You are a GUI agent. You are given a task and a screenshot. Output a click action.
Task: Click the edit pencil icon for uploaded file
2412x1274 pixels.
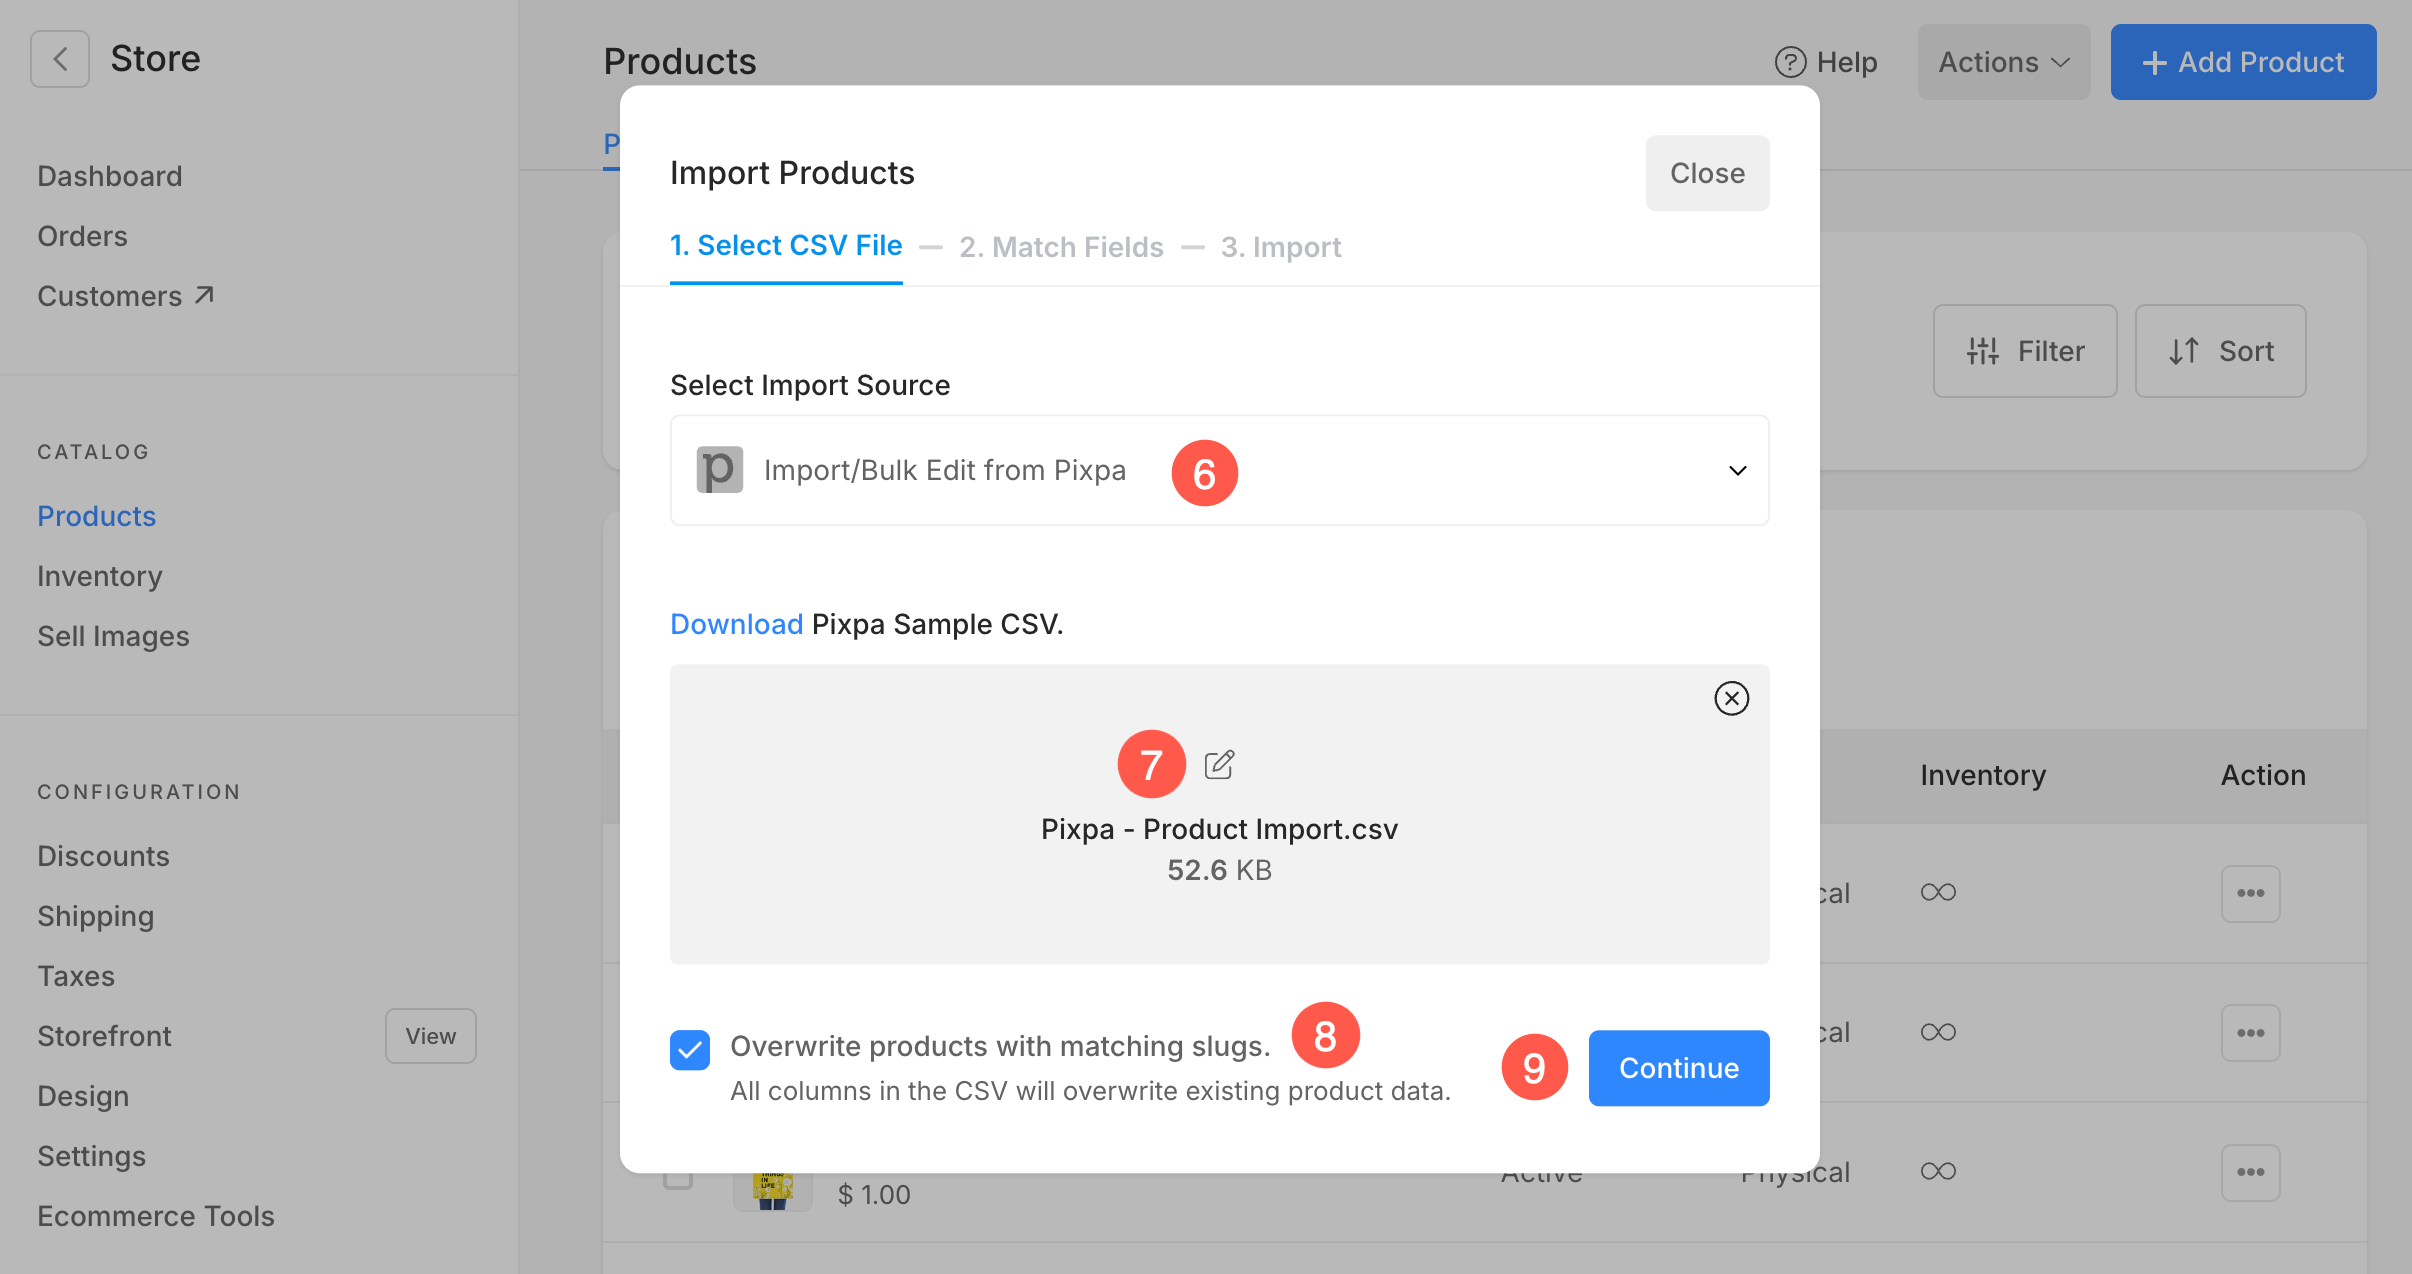(1219, 764)
